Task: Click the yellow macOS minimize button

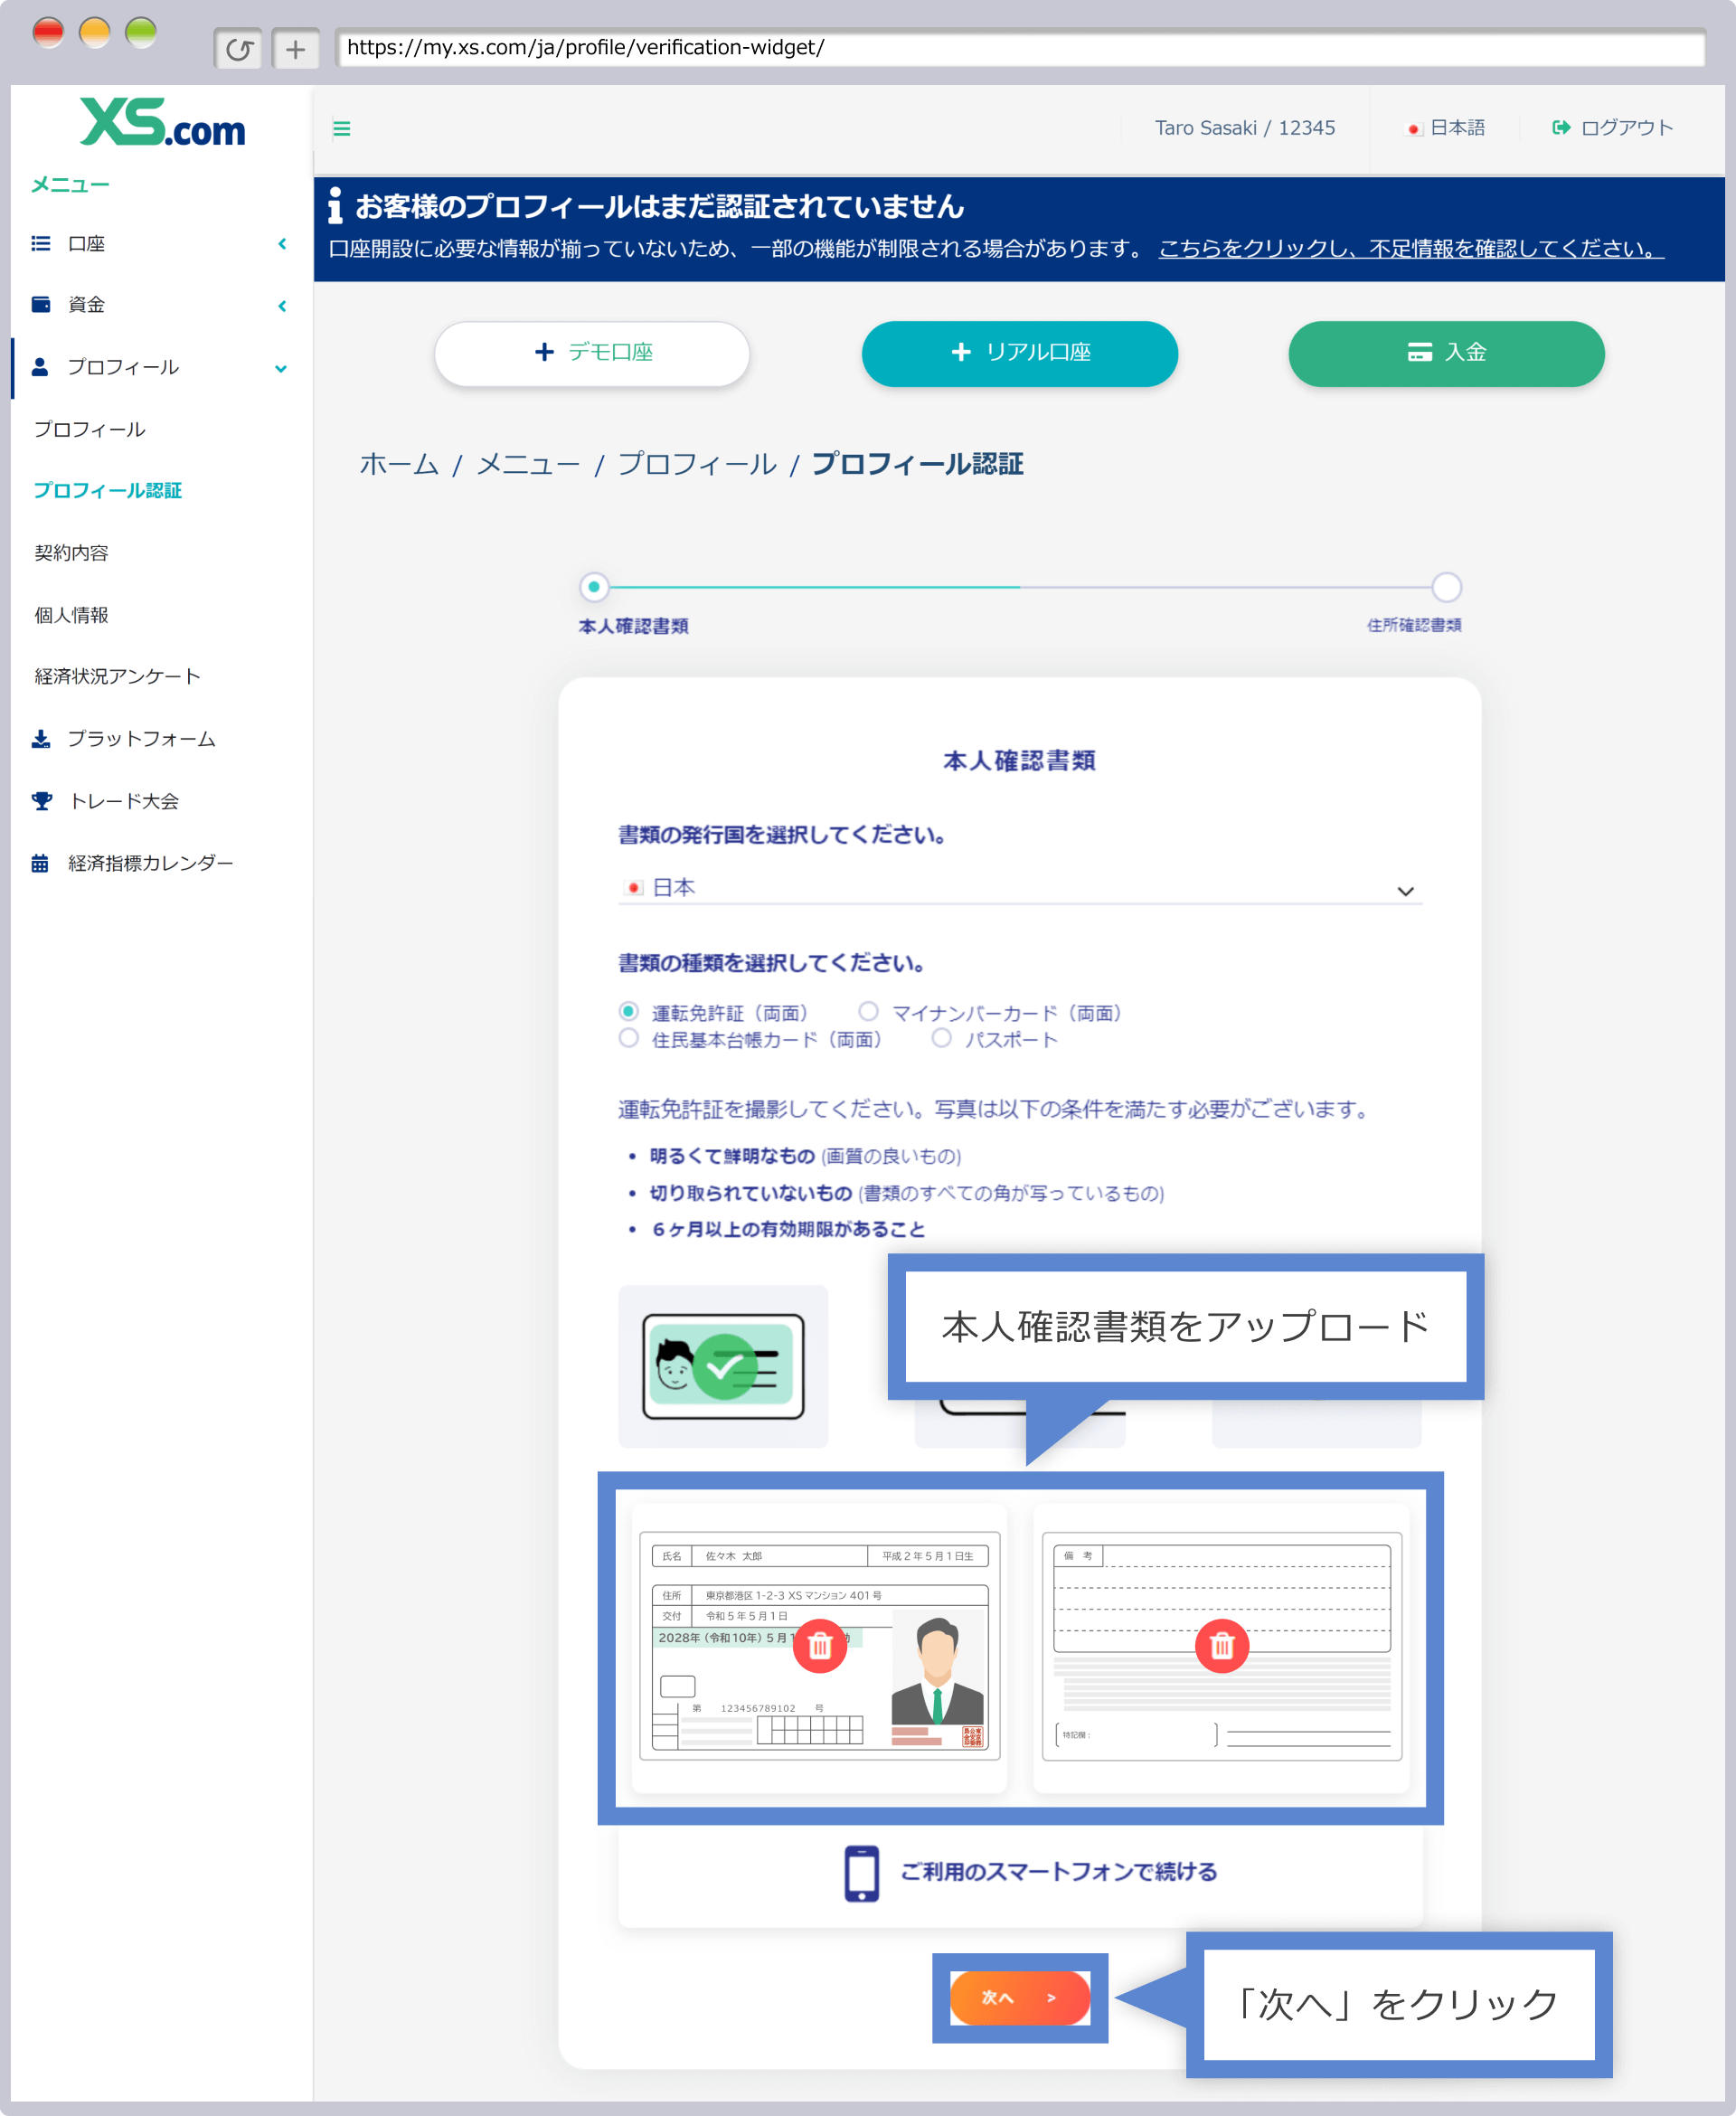Action: [x=94, y=32]
